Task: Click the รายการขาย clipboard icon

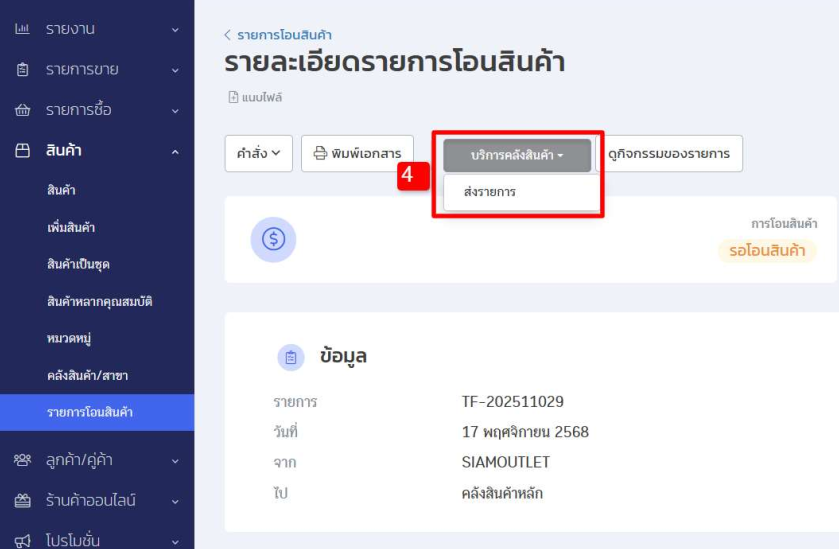Action: (22, 70)
